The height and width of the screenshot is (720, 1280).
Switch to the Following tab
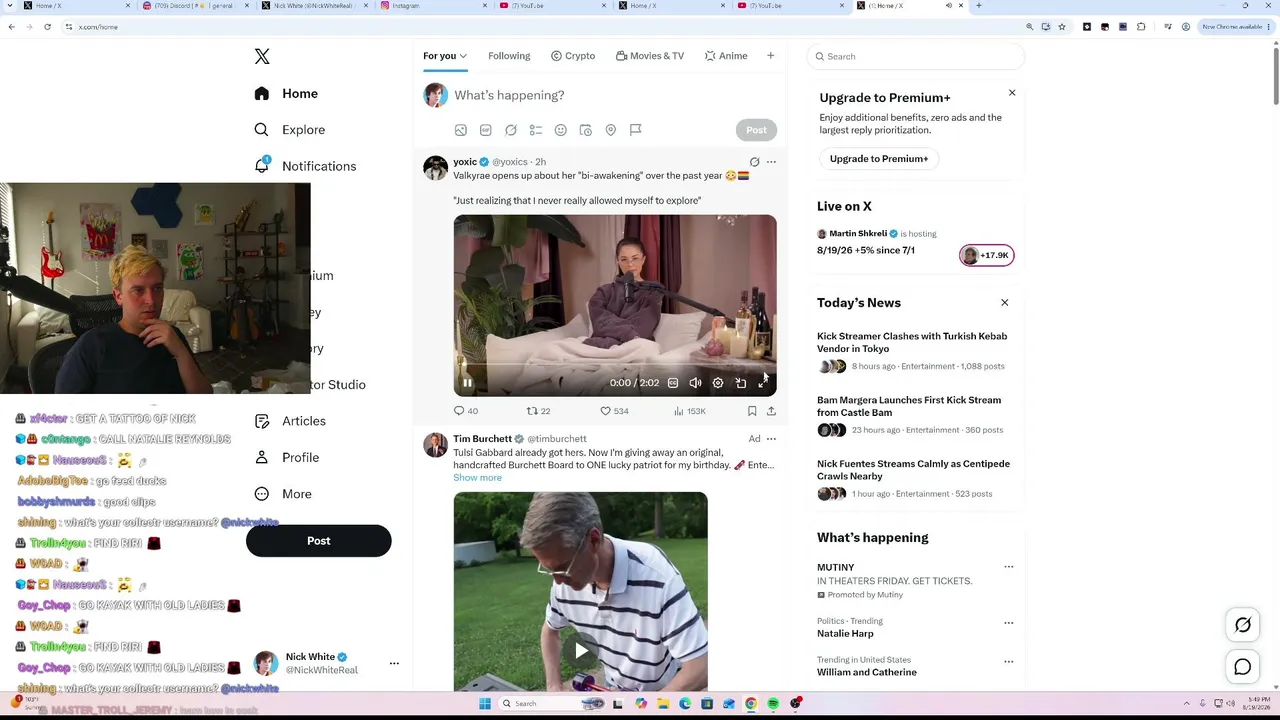pos(509,56)
